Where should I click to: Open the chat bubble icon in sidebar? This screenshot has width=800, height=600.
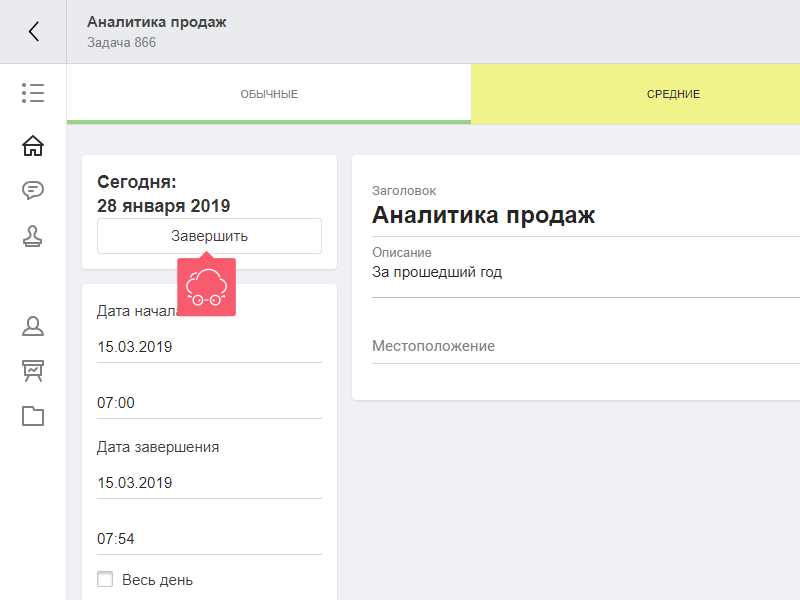[x=33, y=190]
